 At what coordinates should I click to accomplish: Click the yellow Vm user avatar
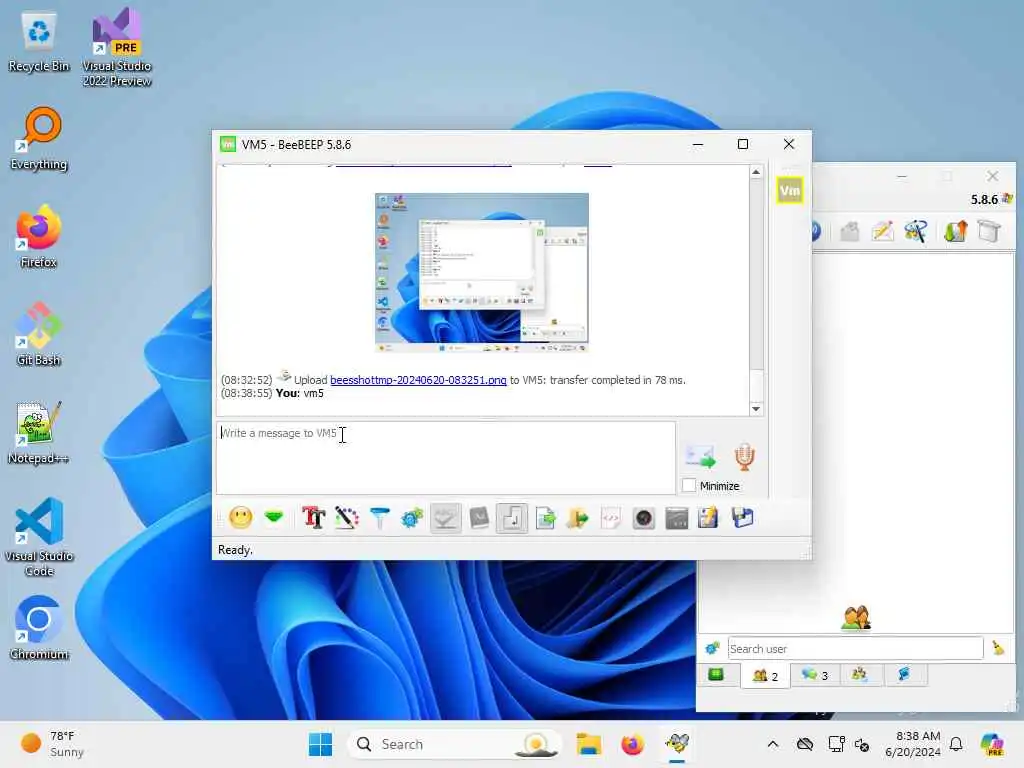pos(790,191)
